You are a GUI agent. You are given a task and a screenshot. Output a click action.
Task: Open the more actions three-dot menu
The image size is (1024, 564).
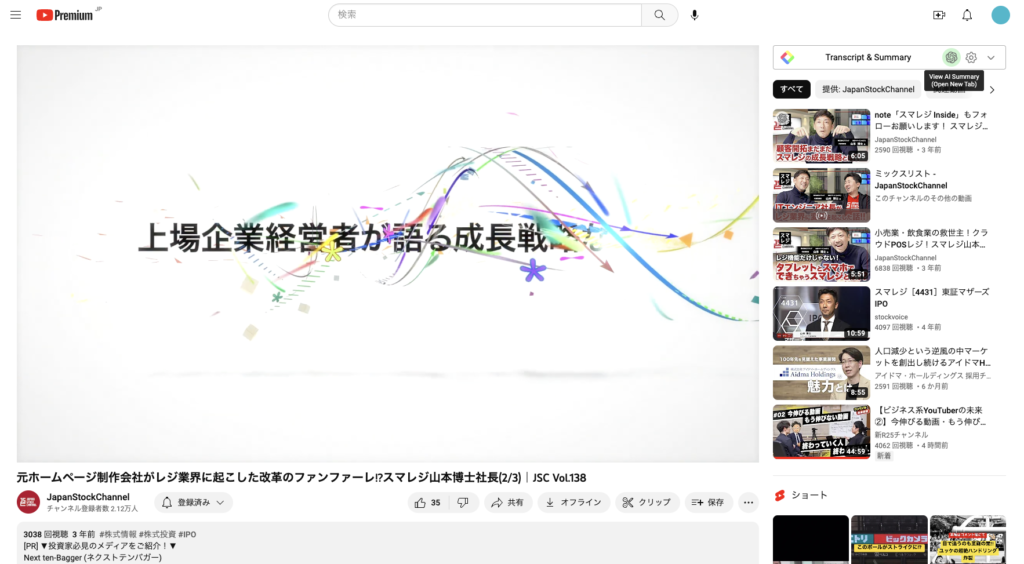[748, 503]
